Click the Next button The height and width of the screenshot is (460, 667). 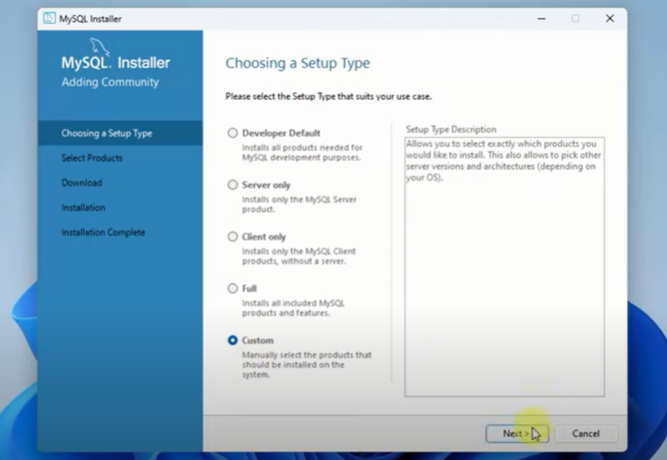click(x=517, y=434)
